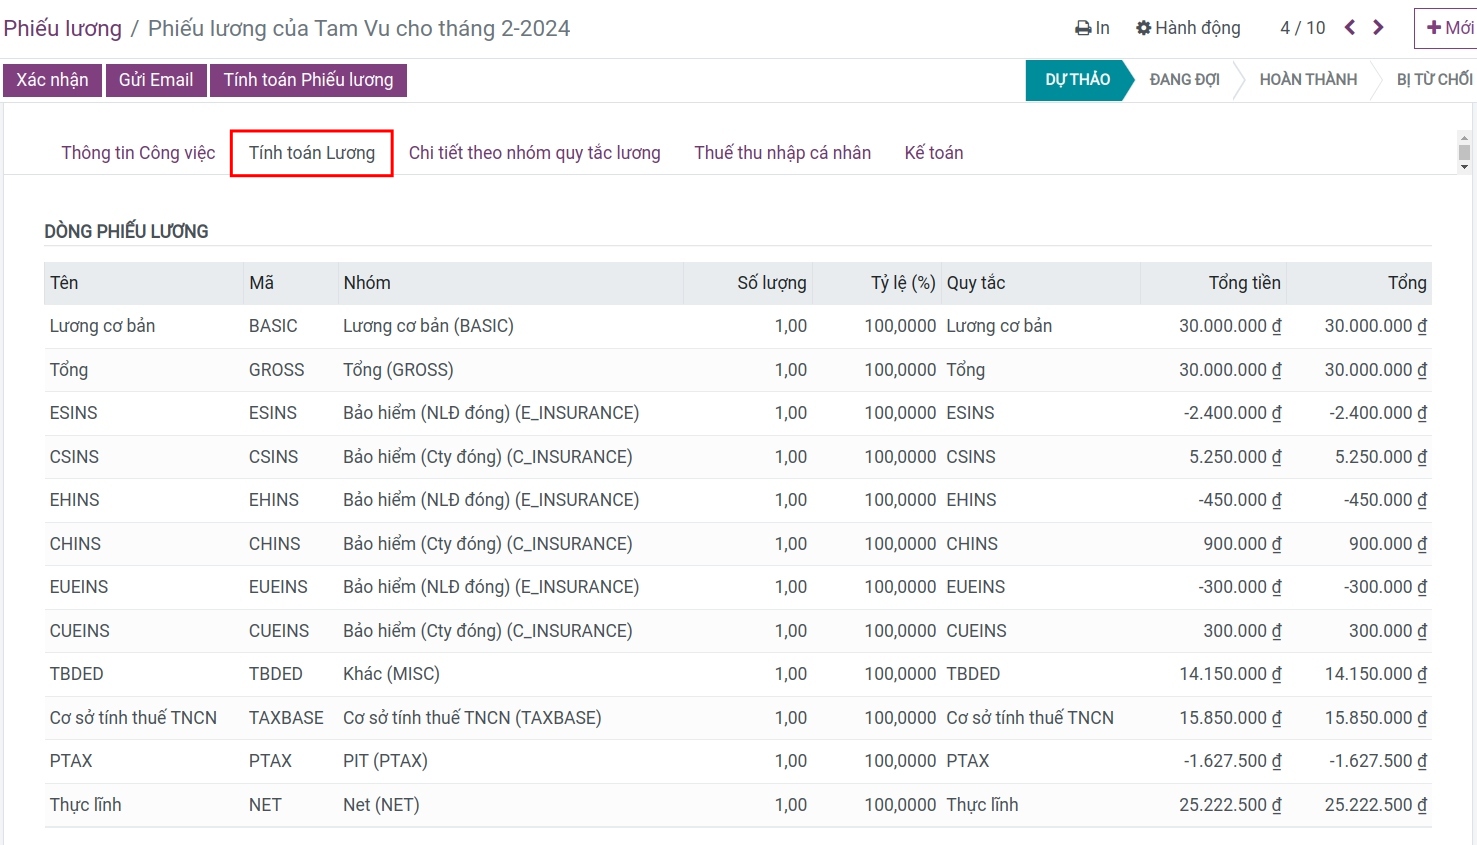This screenshot has height=845, width=1477.
Task: Click the In print button
Action: (1092, 28)
